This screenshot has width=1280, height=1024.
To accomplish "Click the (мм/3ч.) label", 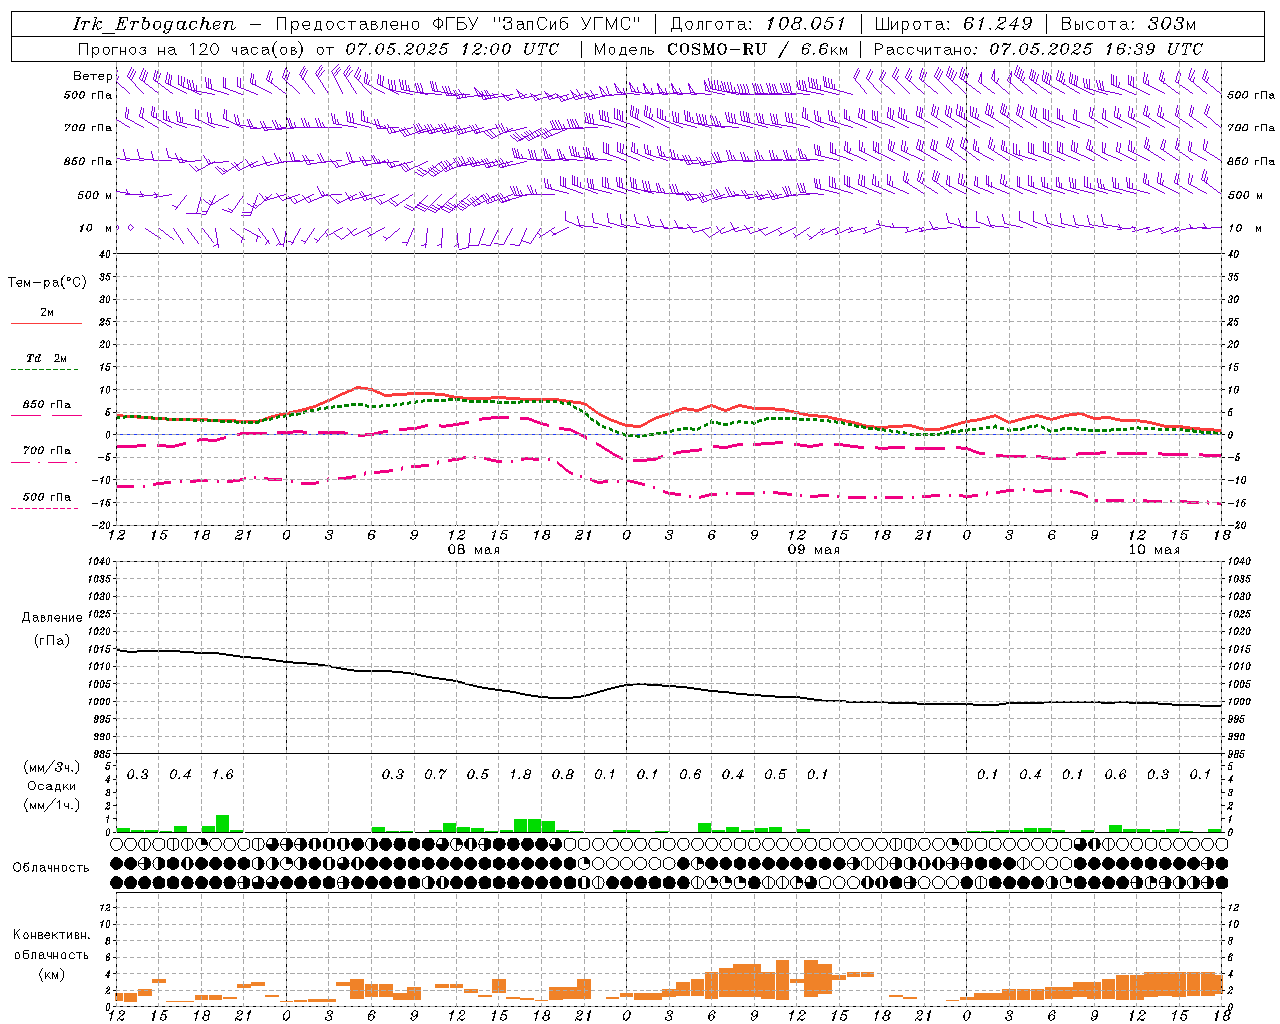I will (52, 767).
